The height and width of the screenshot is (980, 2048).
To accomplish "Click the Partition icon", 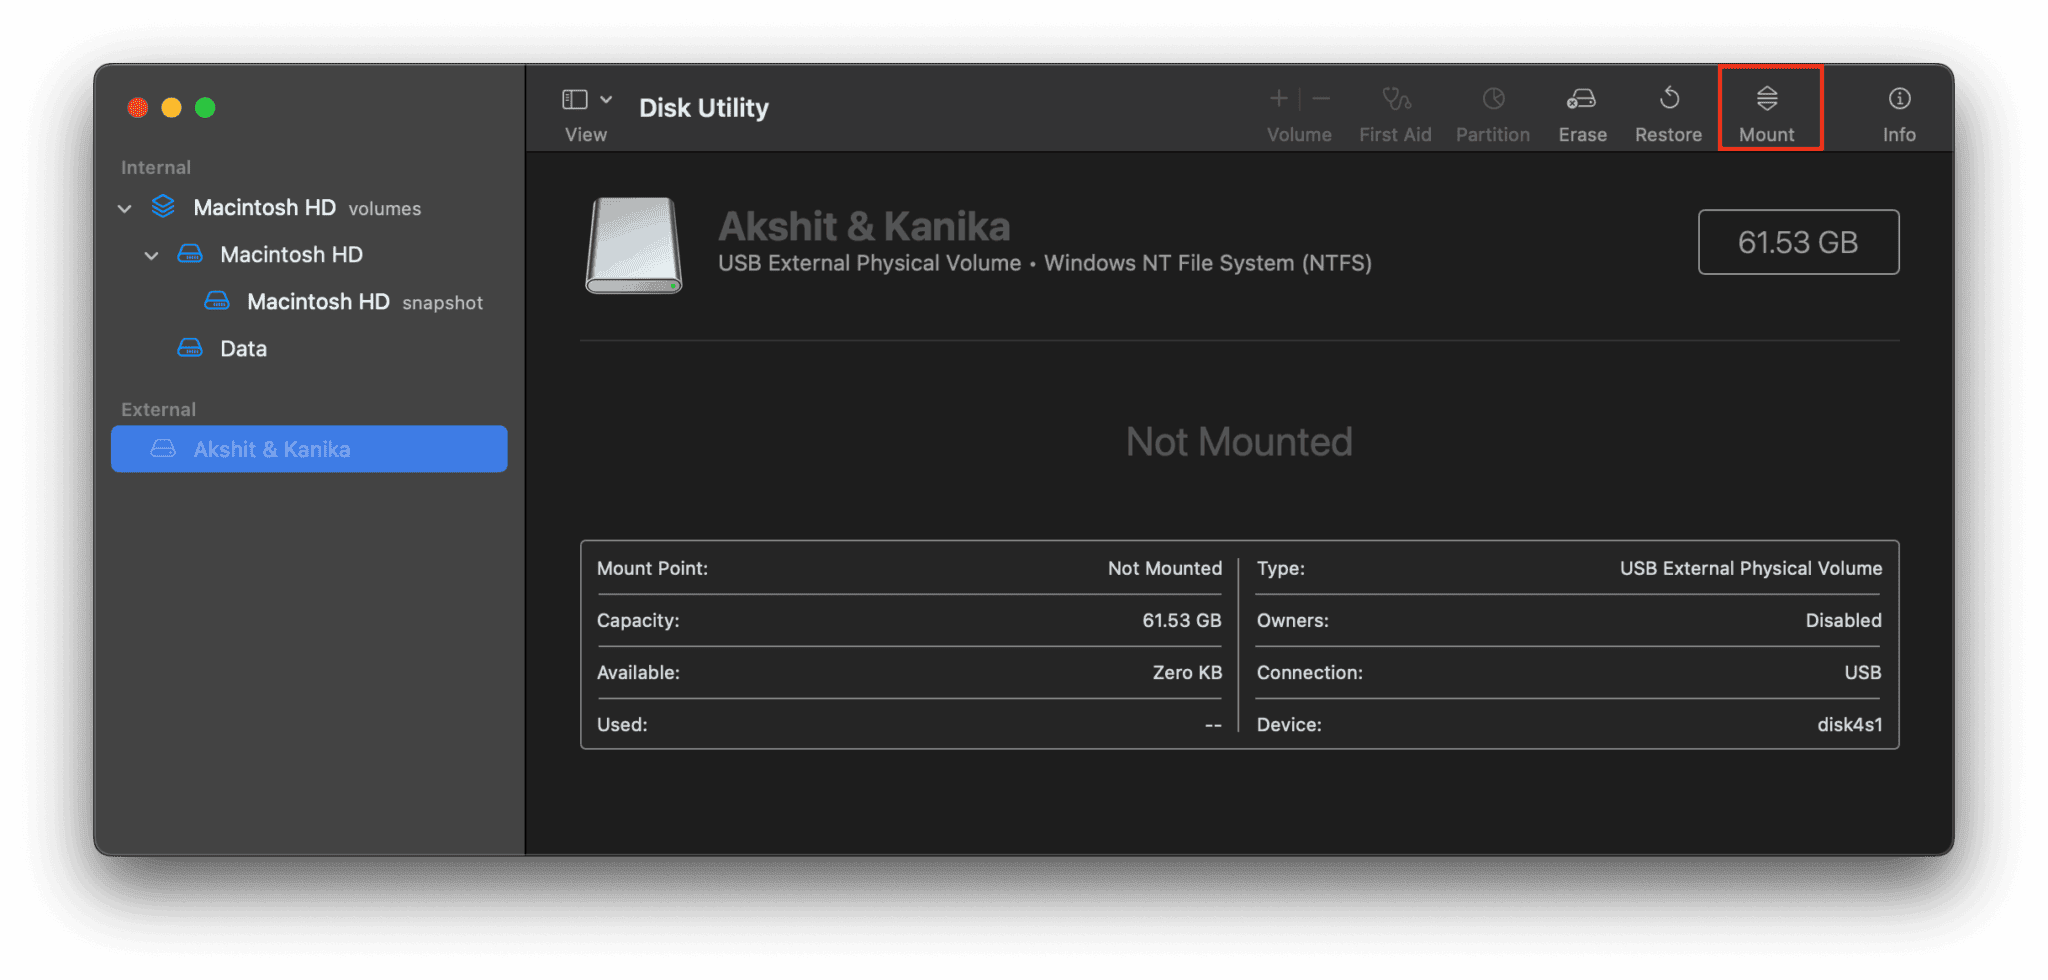I will (1492, 99).
